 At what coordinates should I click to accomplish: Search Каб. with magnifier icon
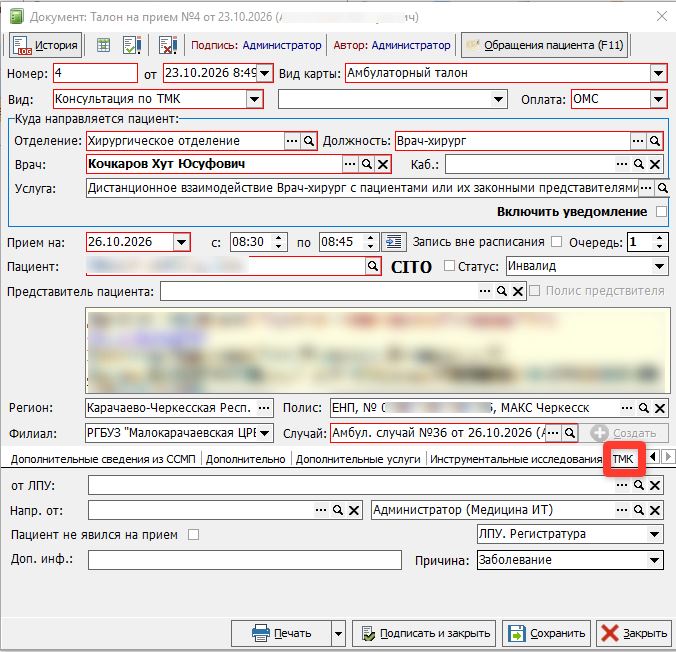(x=638, y=164)
